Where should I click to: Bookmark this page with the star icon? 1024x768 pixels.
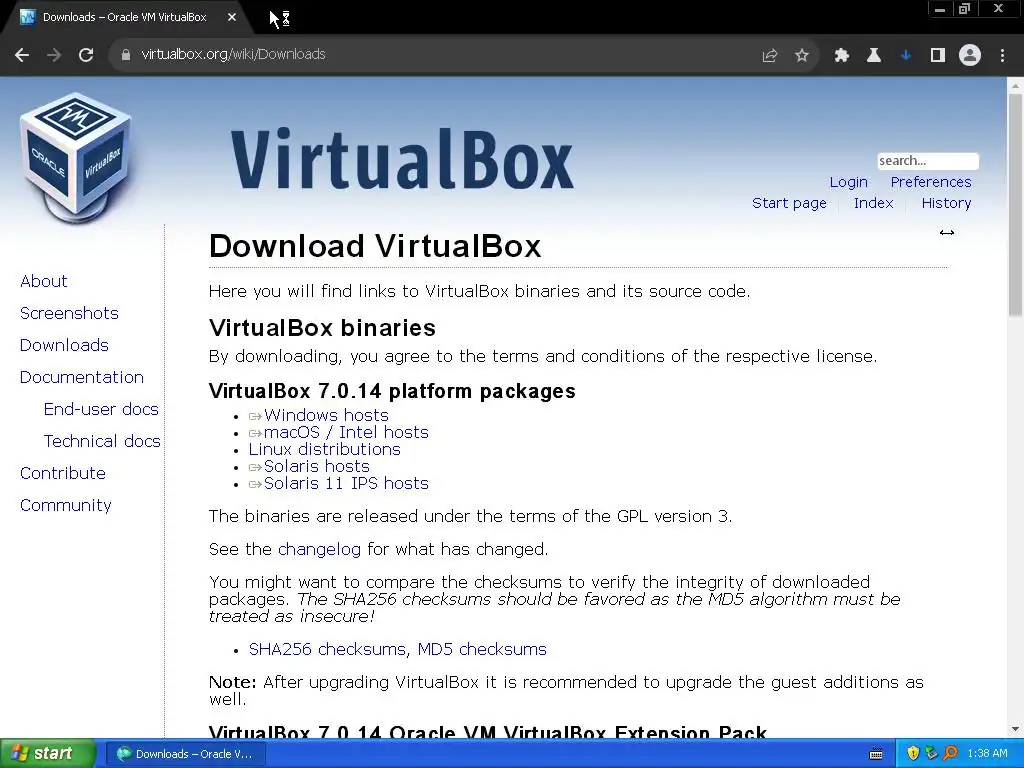pyautogui.click(x=802, y=56)
